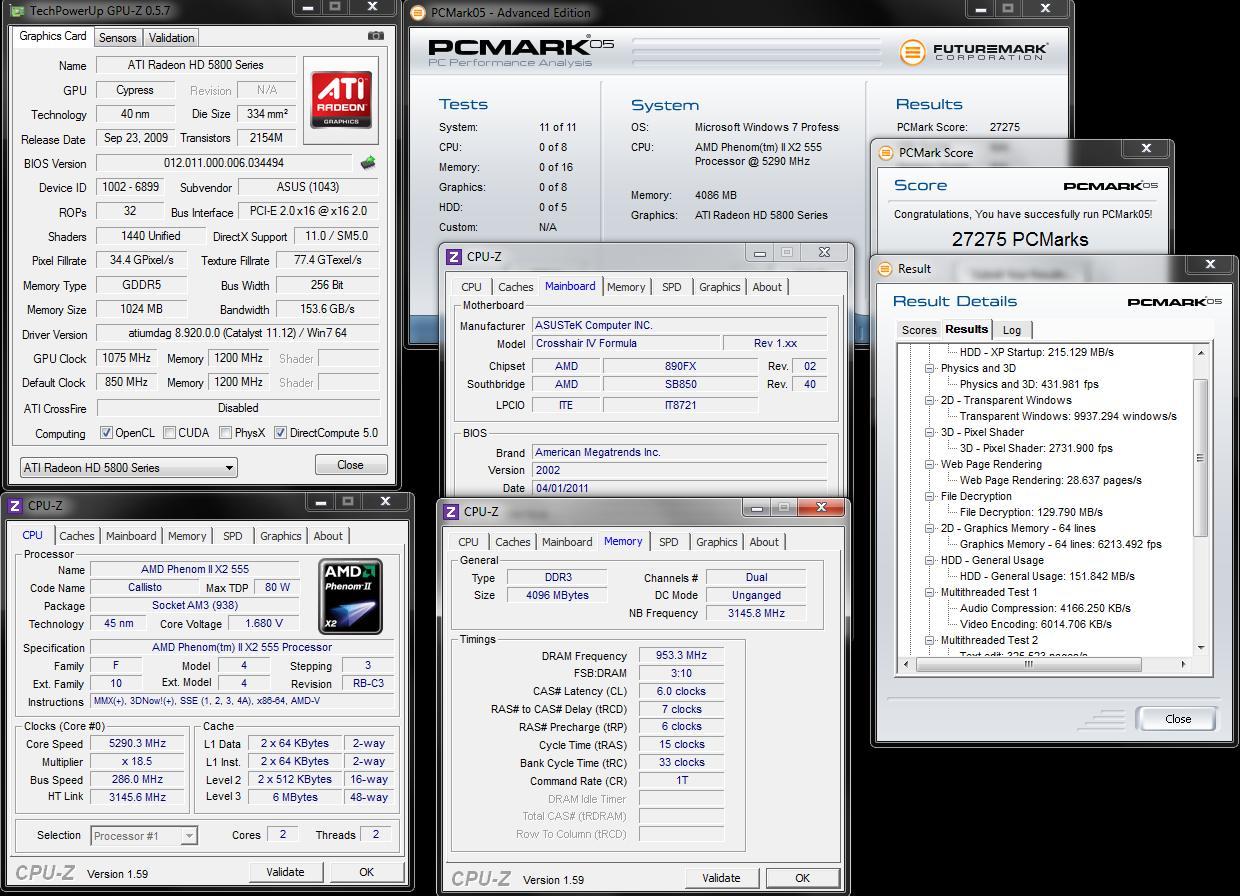Viewport: 1240px width, 896px height.
Task: Click the Result window title icon
Action: coord(885,269)
